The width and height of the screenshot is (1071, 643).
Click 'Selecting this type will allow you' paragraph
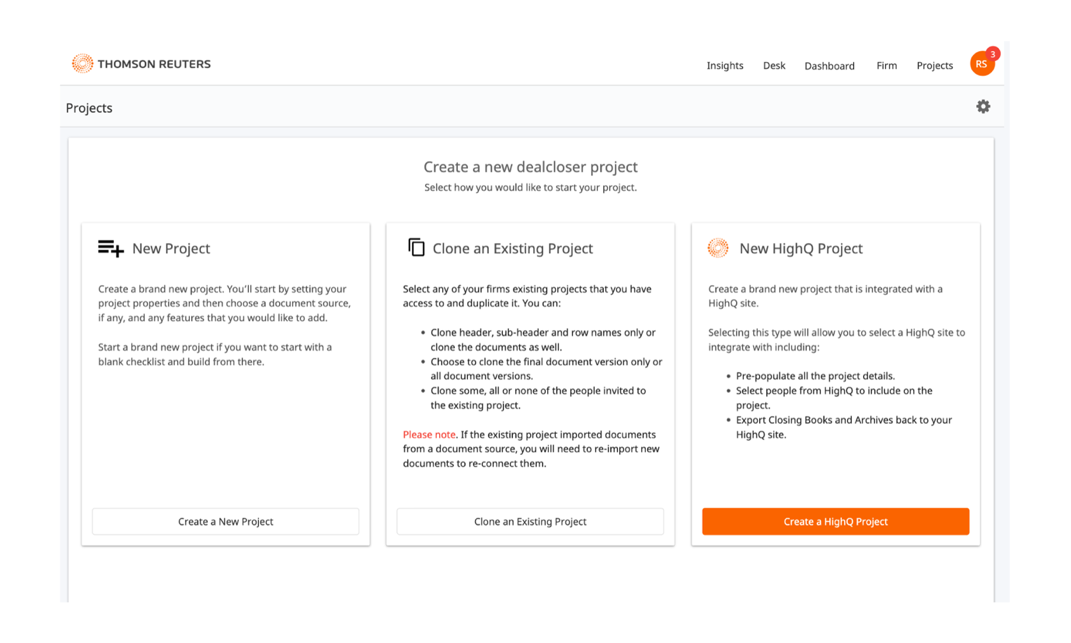[836, 340]
